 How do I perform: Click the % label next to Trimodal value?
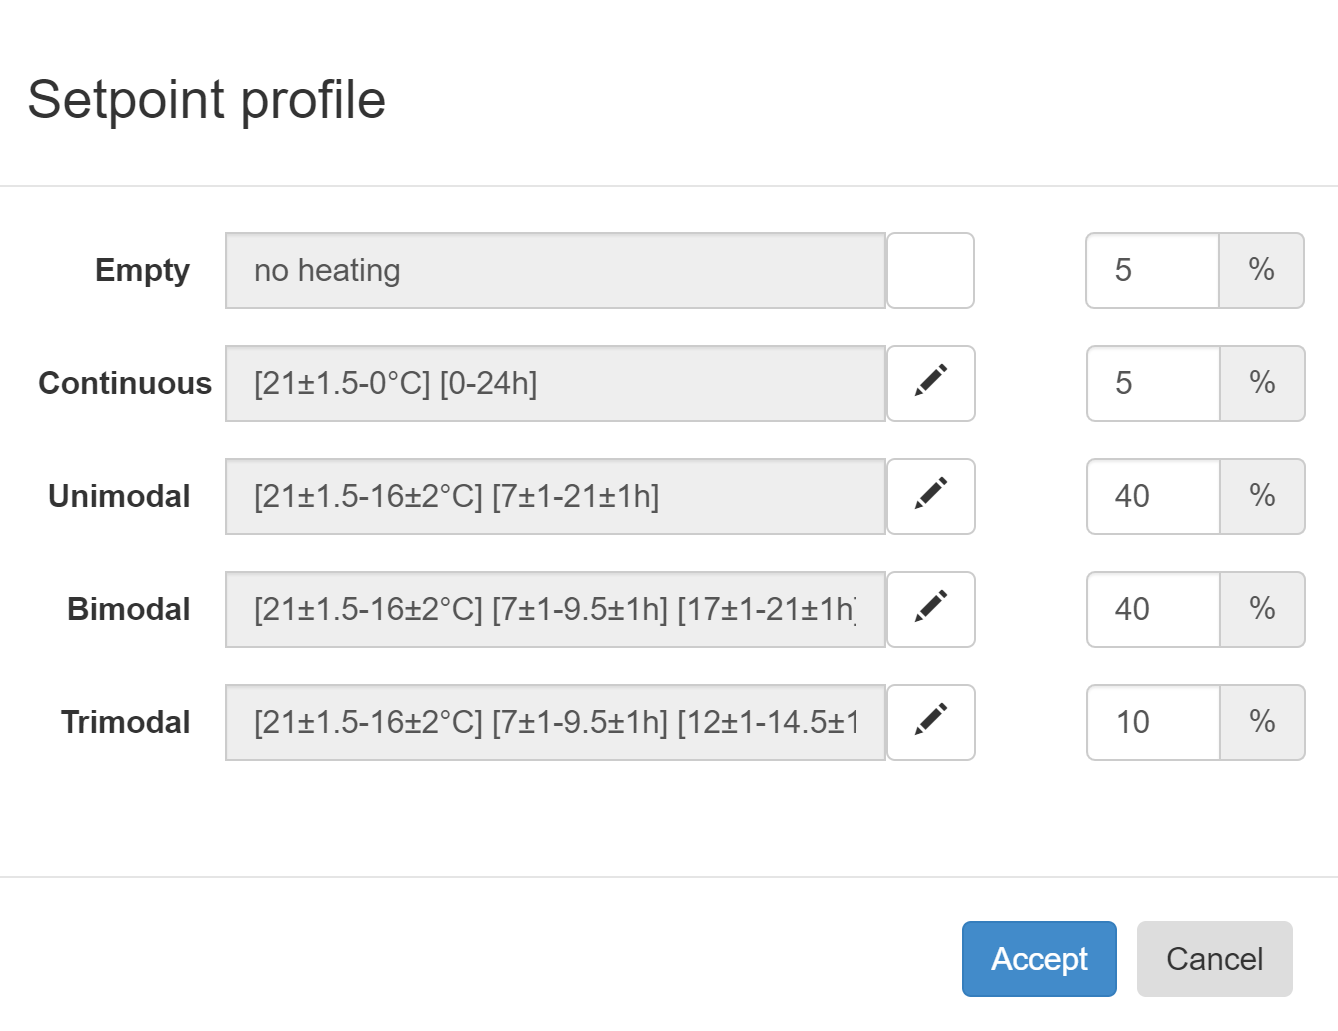tap(1262, 722)
